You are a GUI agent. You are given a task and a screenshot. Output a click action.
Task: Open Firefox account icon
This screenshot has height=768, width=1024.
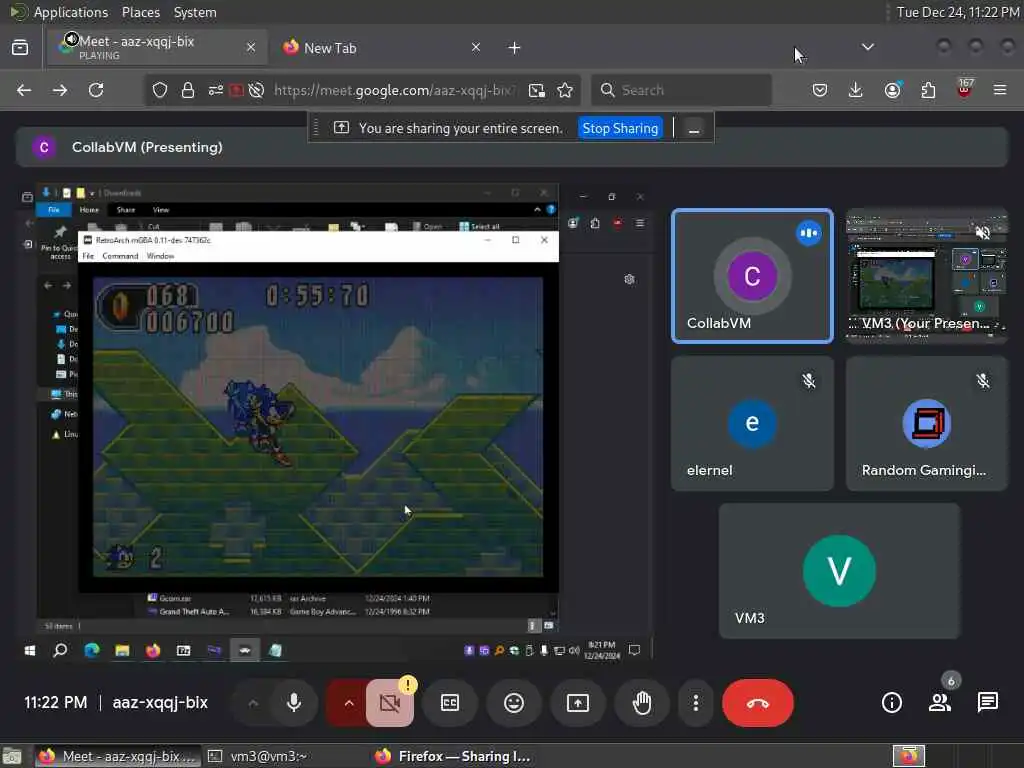point(893,90)
